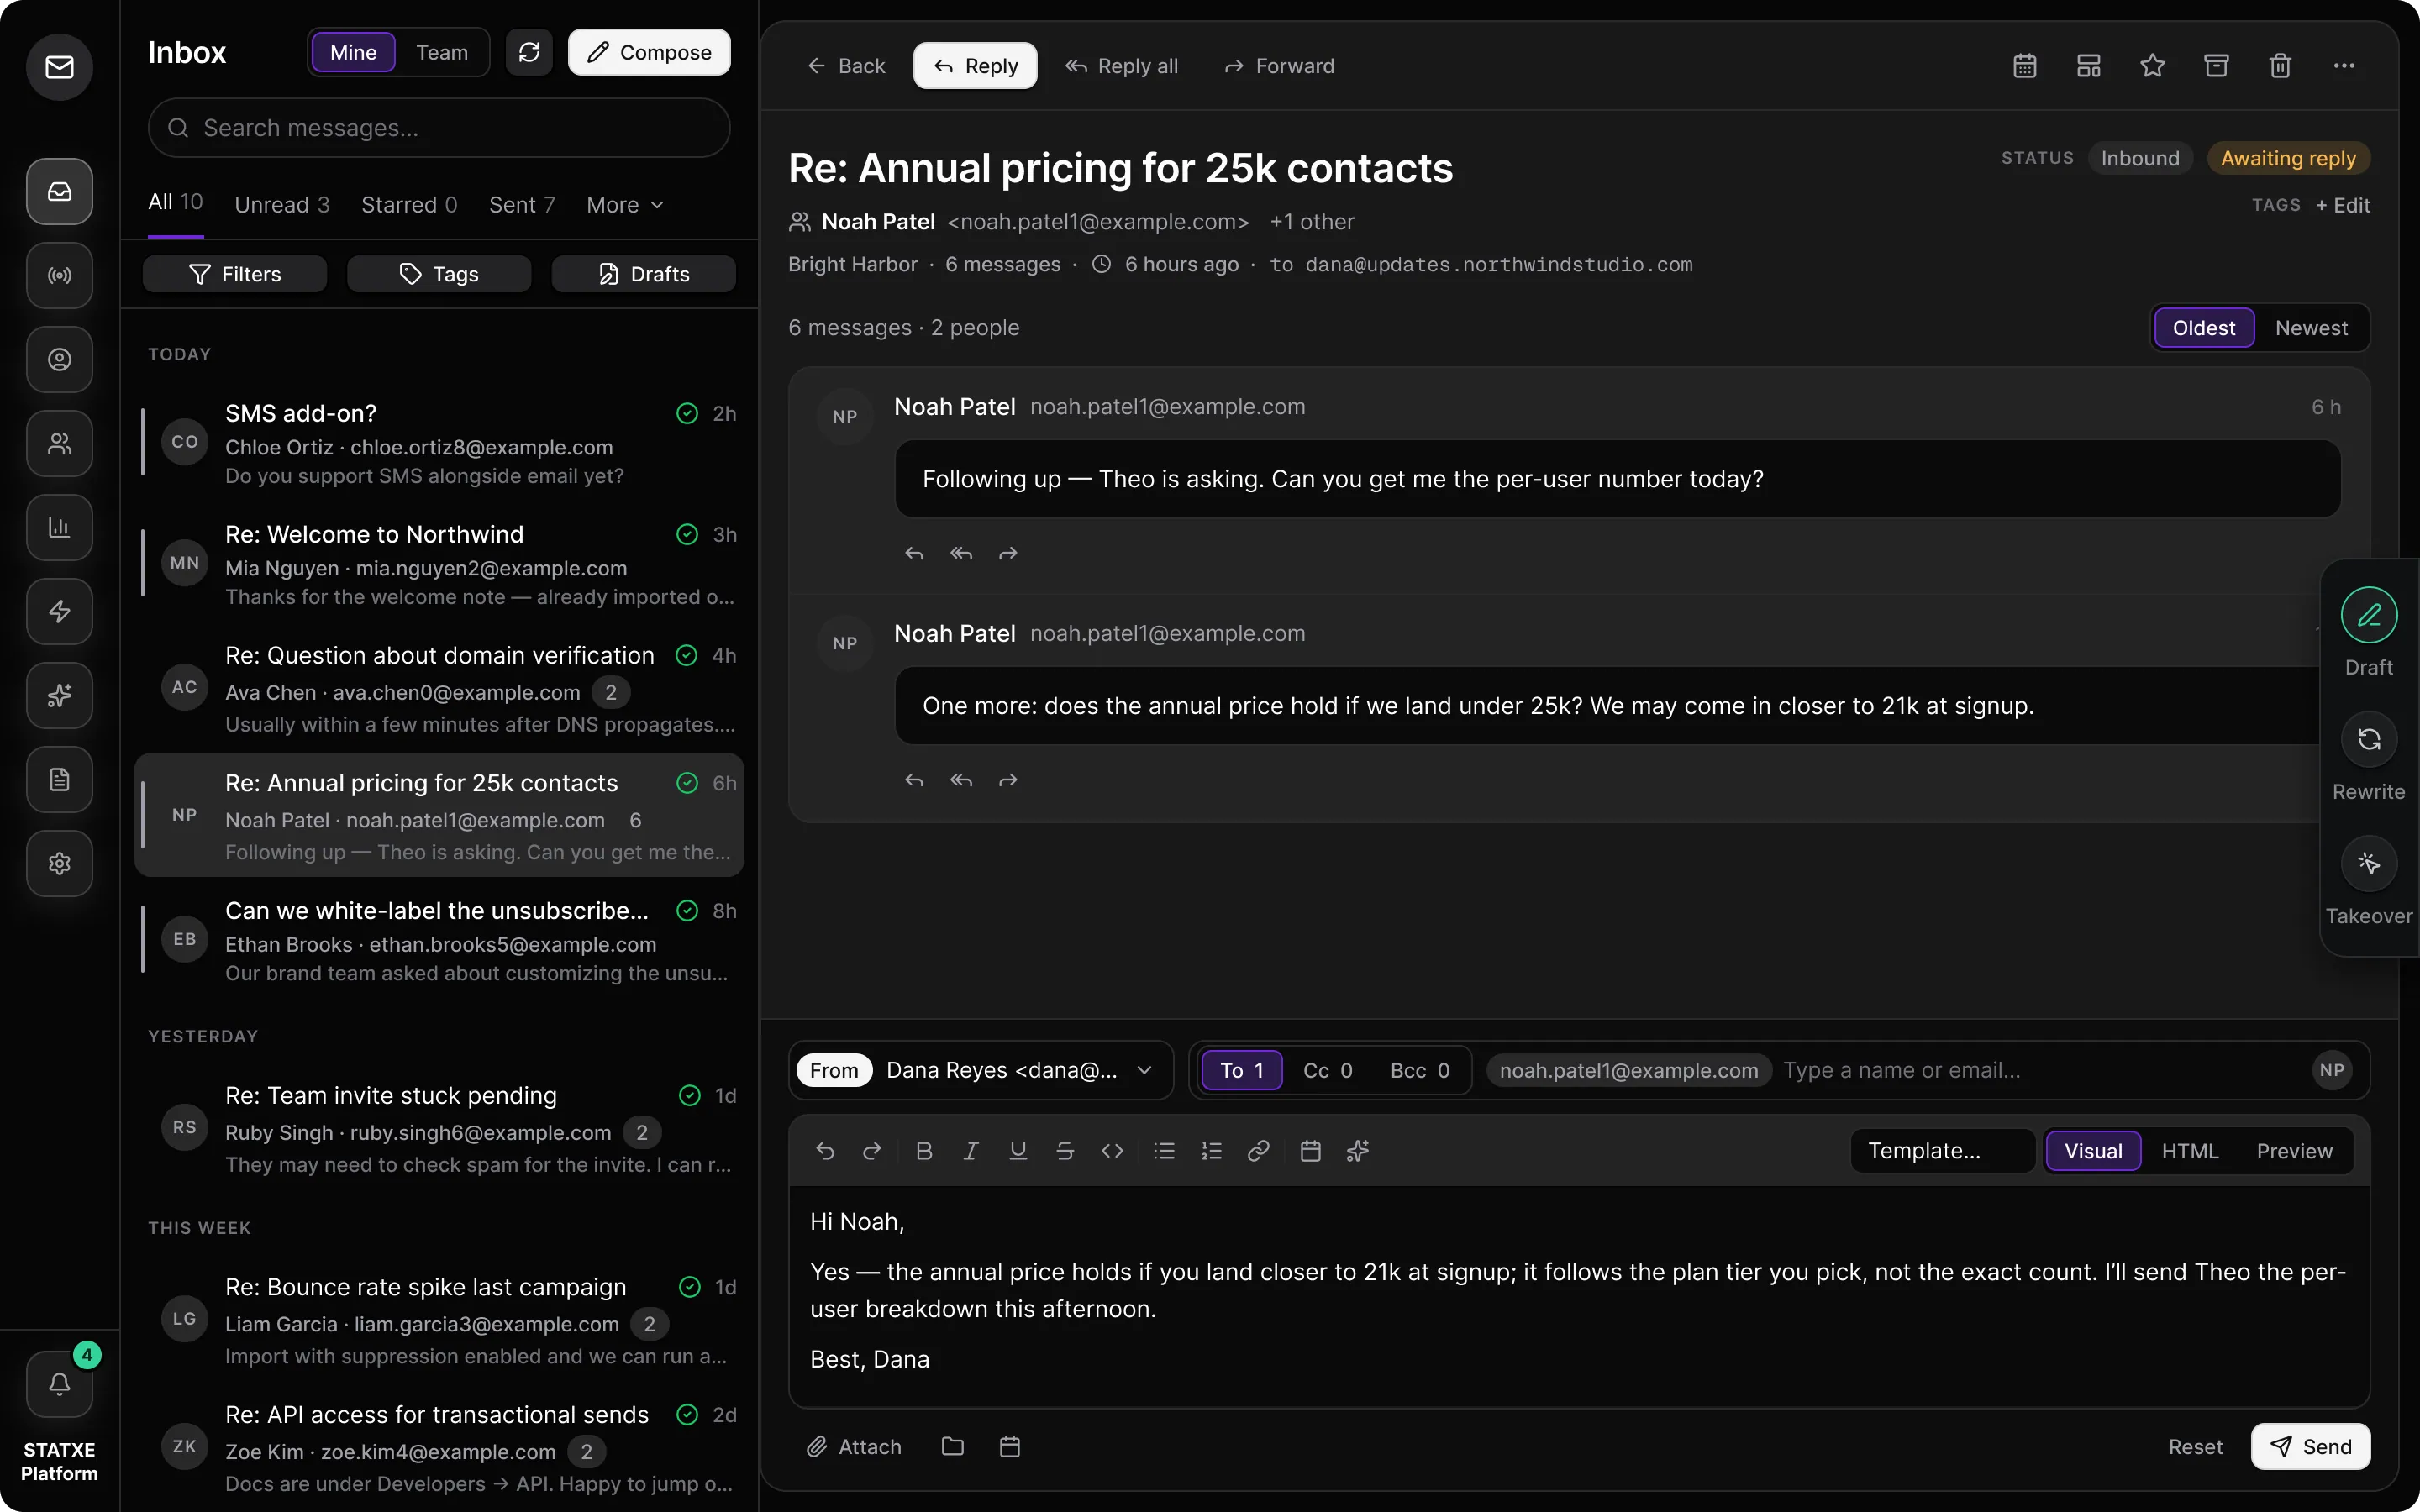Click the Search messages field
This screenshot has width=2420, height=1512.
[x=439, y=128]
